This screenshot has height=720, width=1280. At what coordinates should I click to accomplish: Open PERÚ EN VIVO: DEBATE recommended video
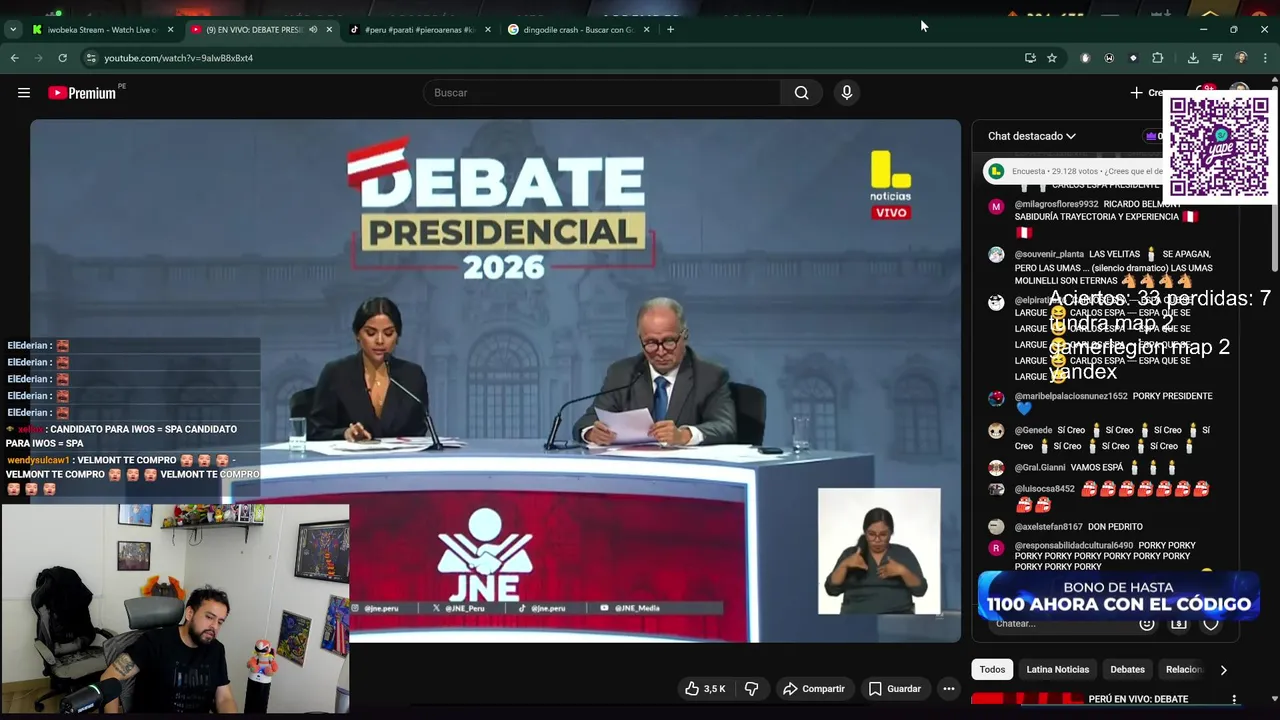1138,699
